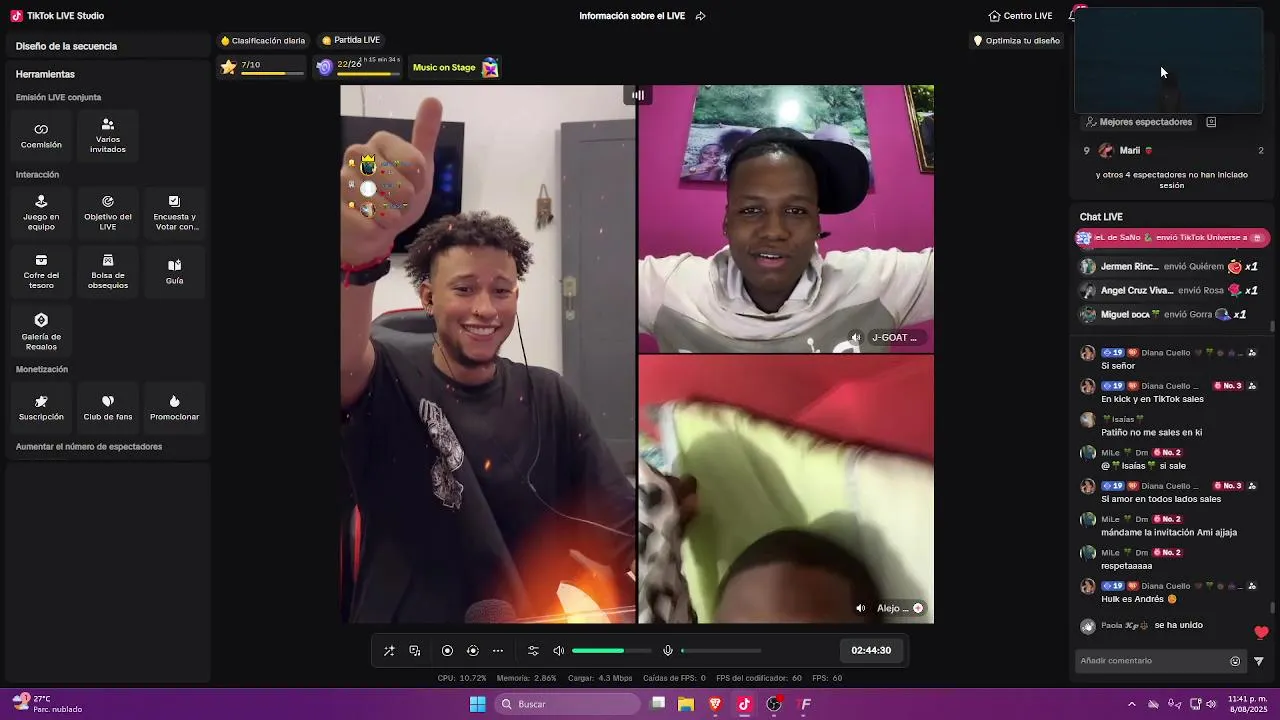
Task: Toggle J-GOAT guest audio icon
Action: click(x=855, y=338)
